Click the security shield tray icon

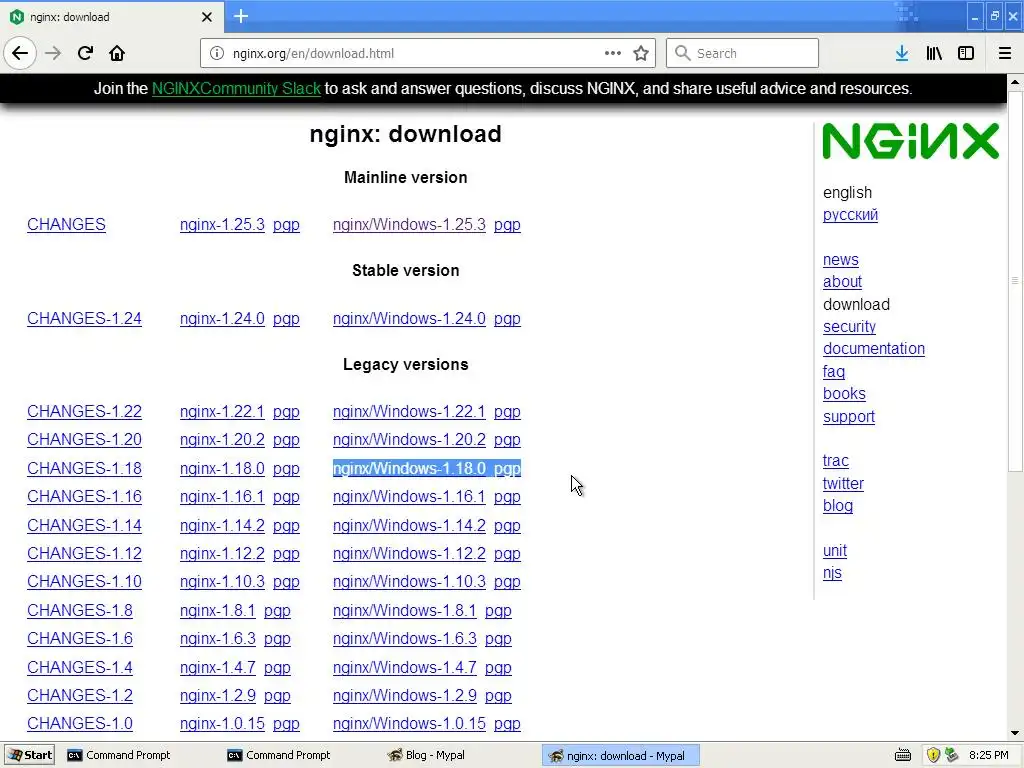click(x=933, y=756)
